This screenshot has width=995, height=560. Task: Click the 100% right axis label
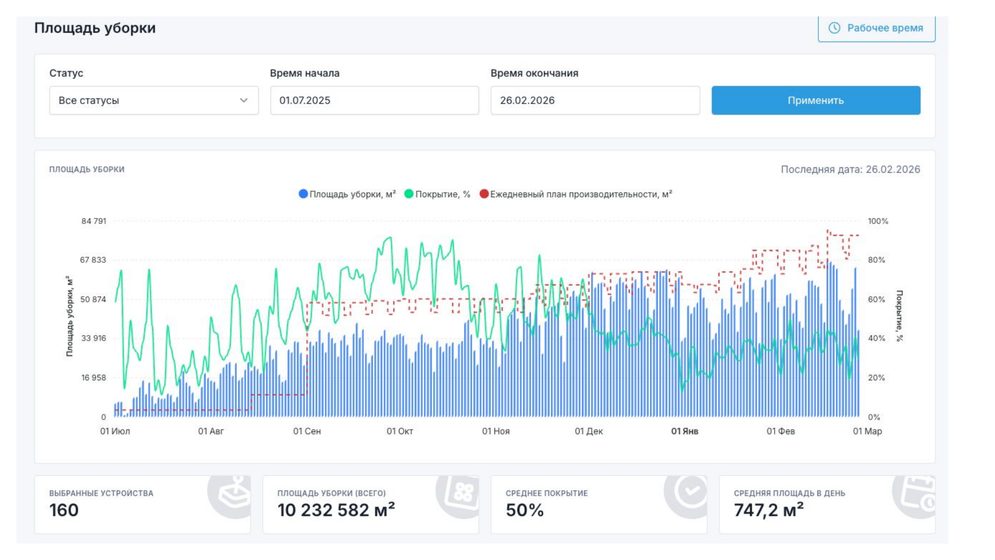click(x=878, y=221)
